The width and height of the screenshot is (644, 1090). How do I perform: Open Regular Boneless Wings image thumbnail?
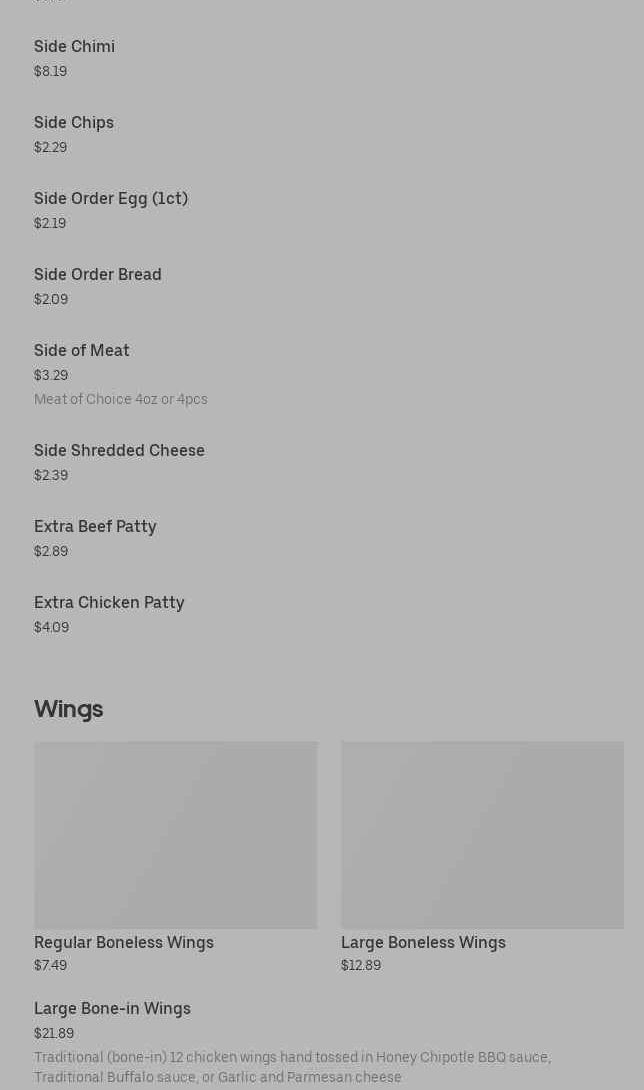tap(175, 834)
